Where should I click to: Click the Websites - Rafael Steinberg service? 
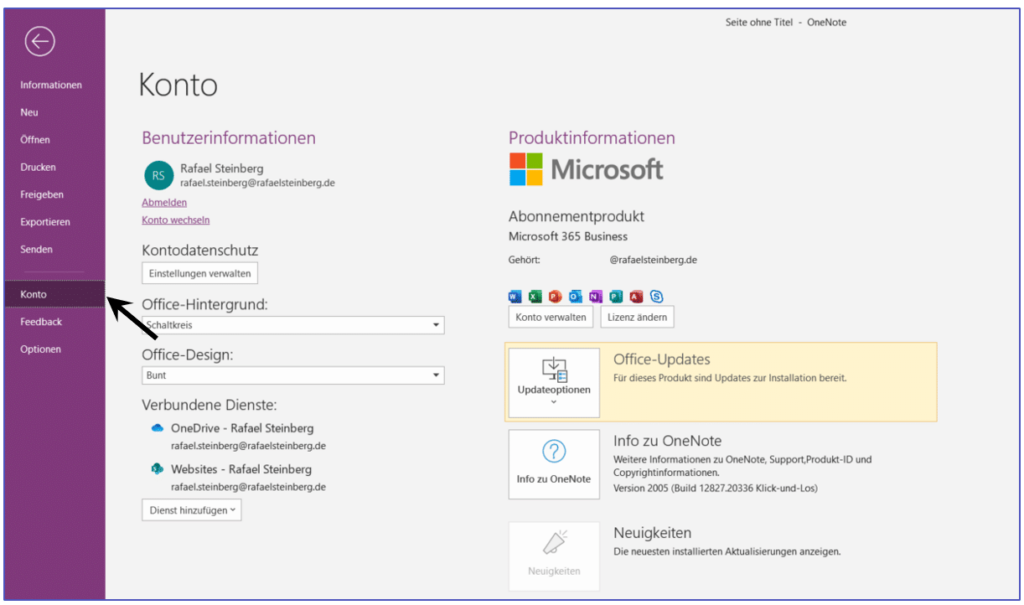point(241,469)
